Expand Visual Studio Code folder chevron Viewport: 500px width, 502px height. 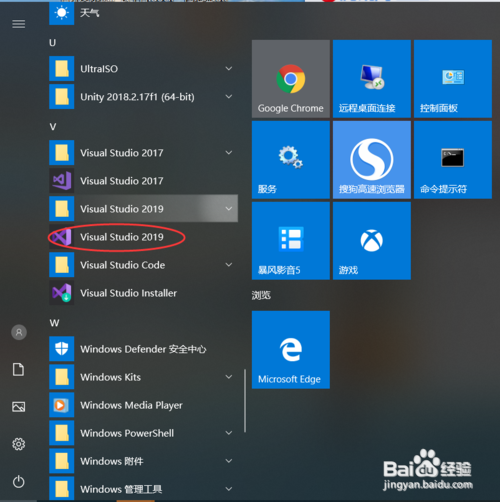[229, 265]
